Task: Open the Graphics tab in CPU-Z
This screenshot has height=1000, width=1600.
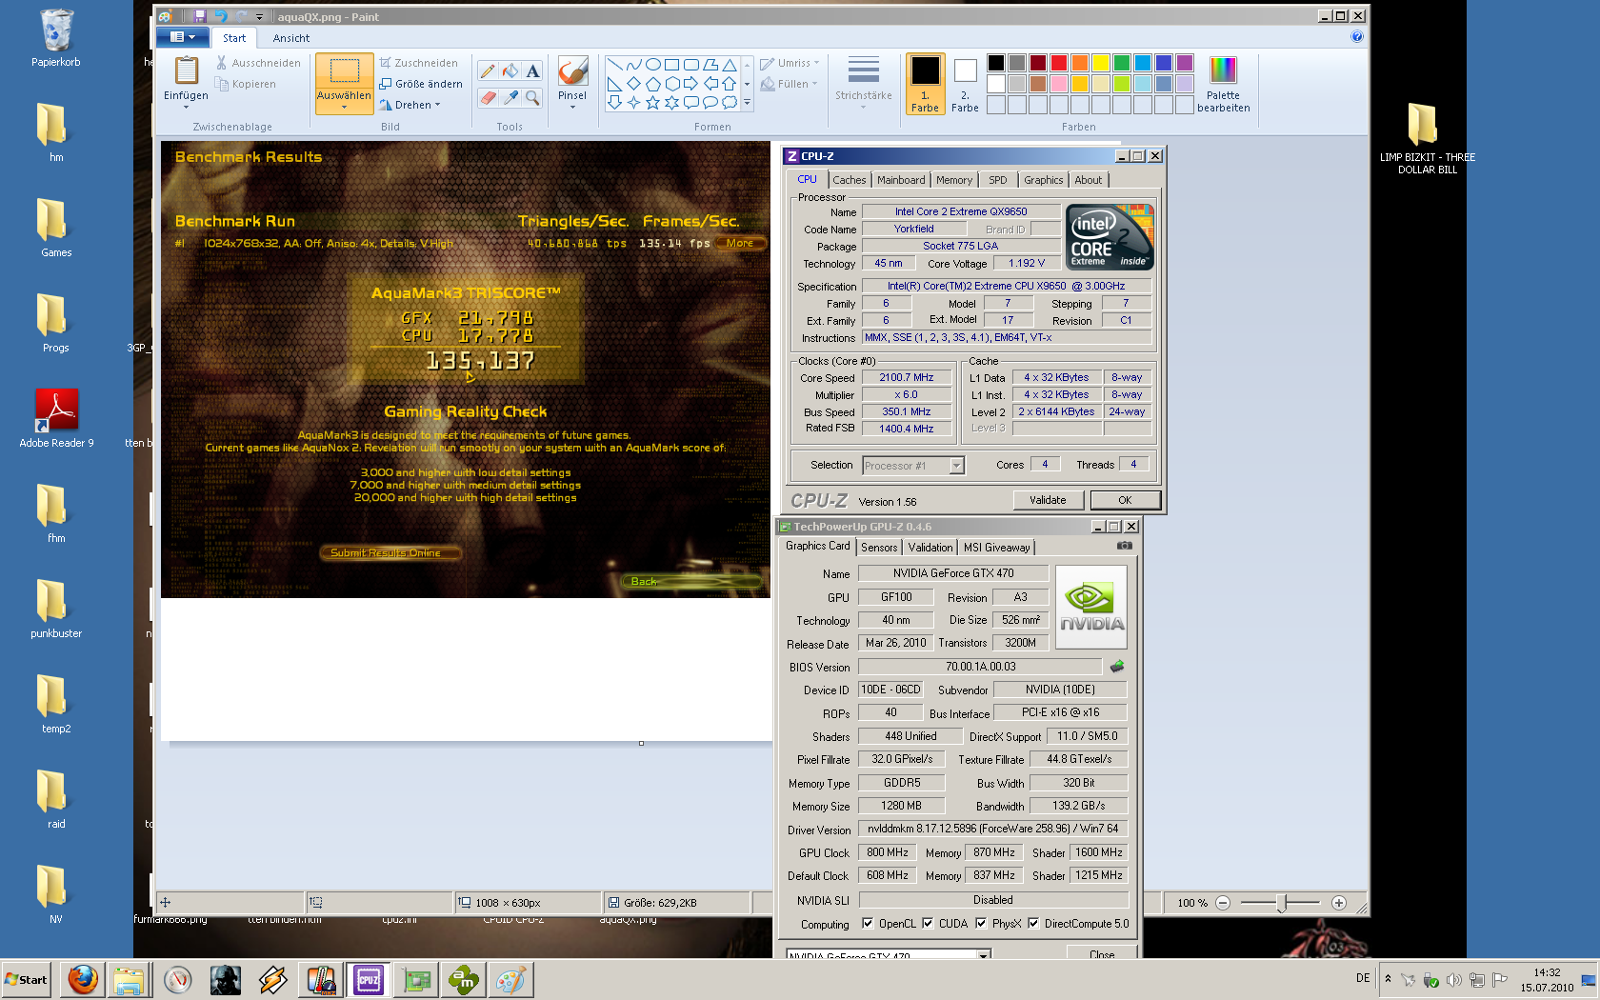Action: pyautogui.click(x=1043, y=180)
